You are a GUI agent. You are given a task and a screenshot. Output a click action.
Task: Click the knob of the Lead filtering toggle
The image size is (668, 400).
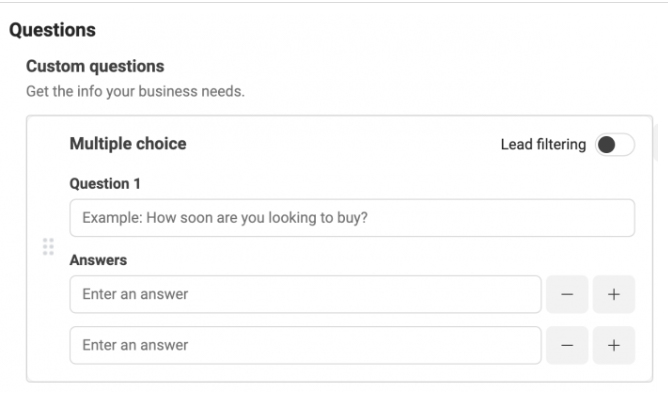[606, 144]
